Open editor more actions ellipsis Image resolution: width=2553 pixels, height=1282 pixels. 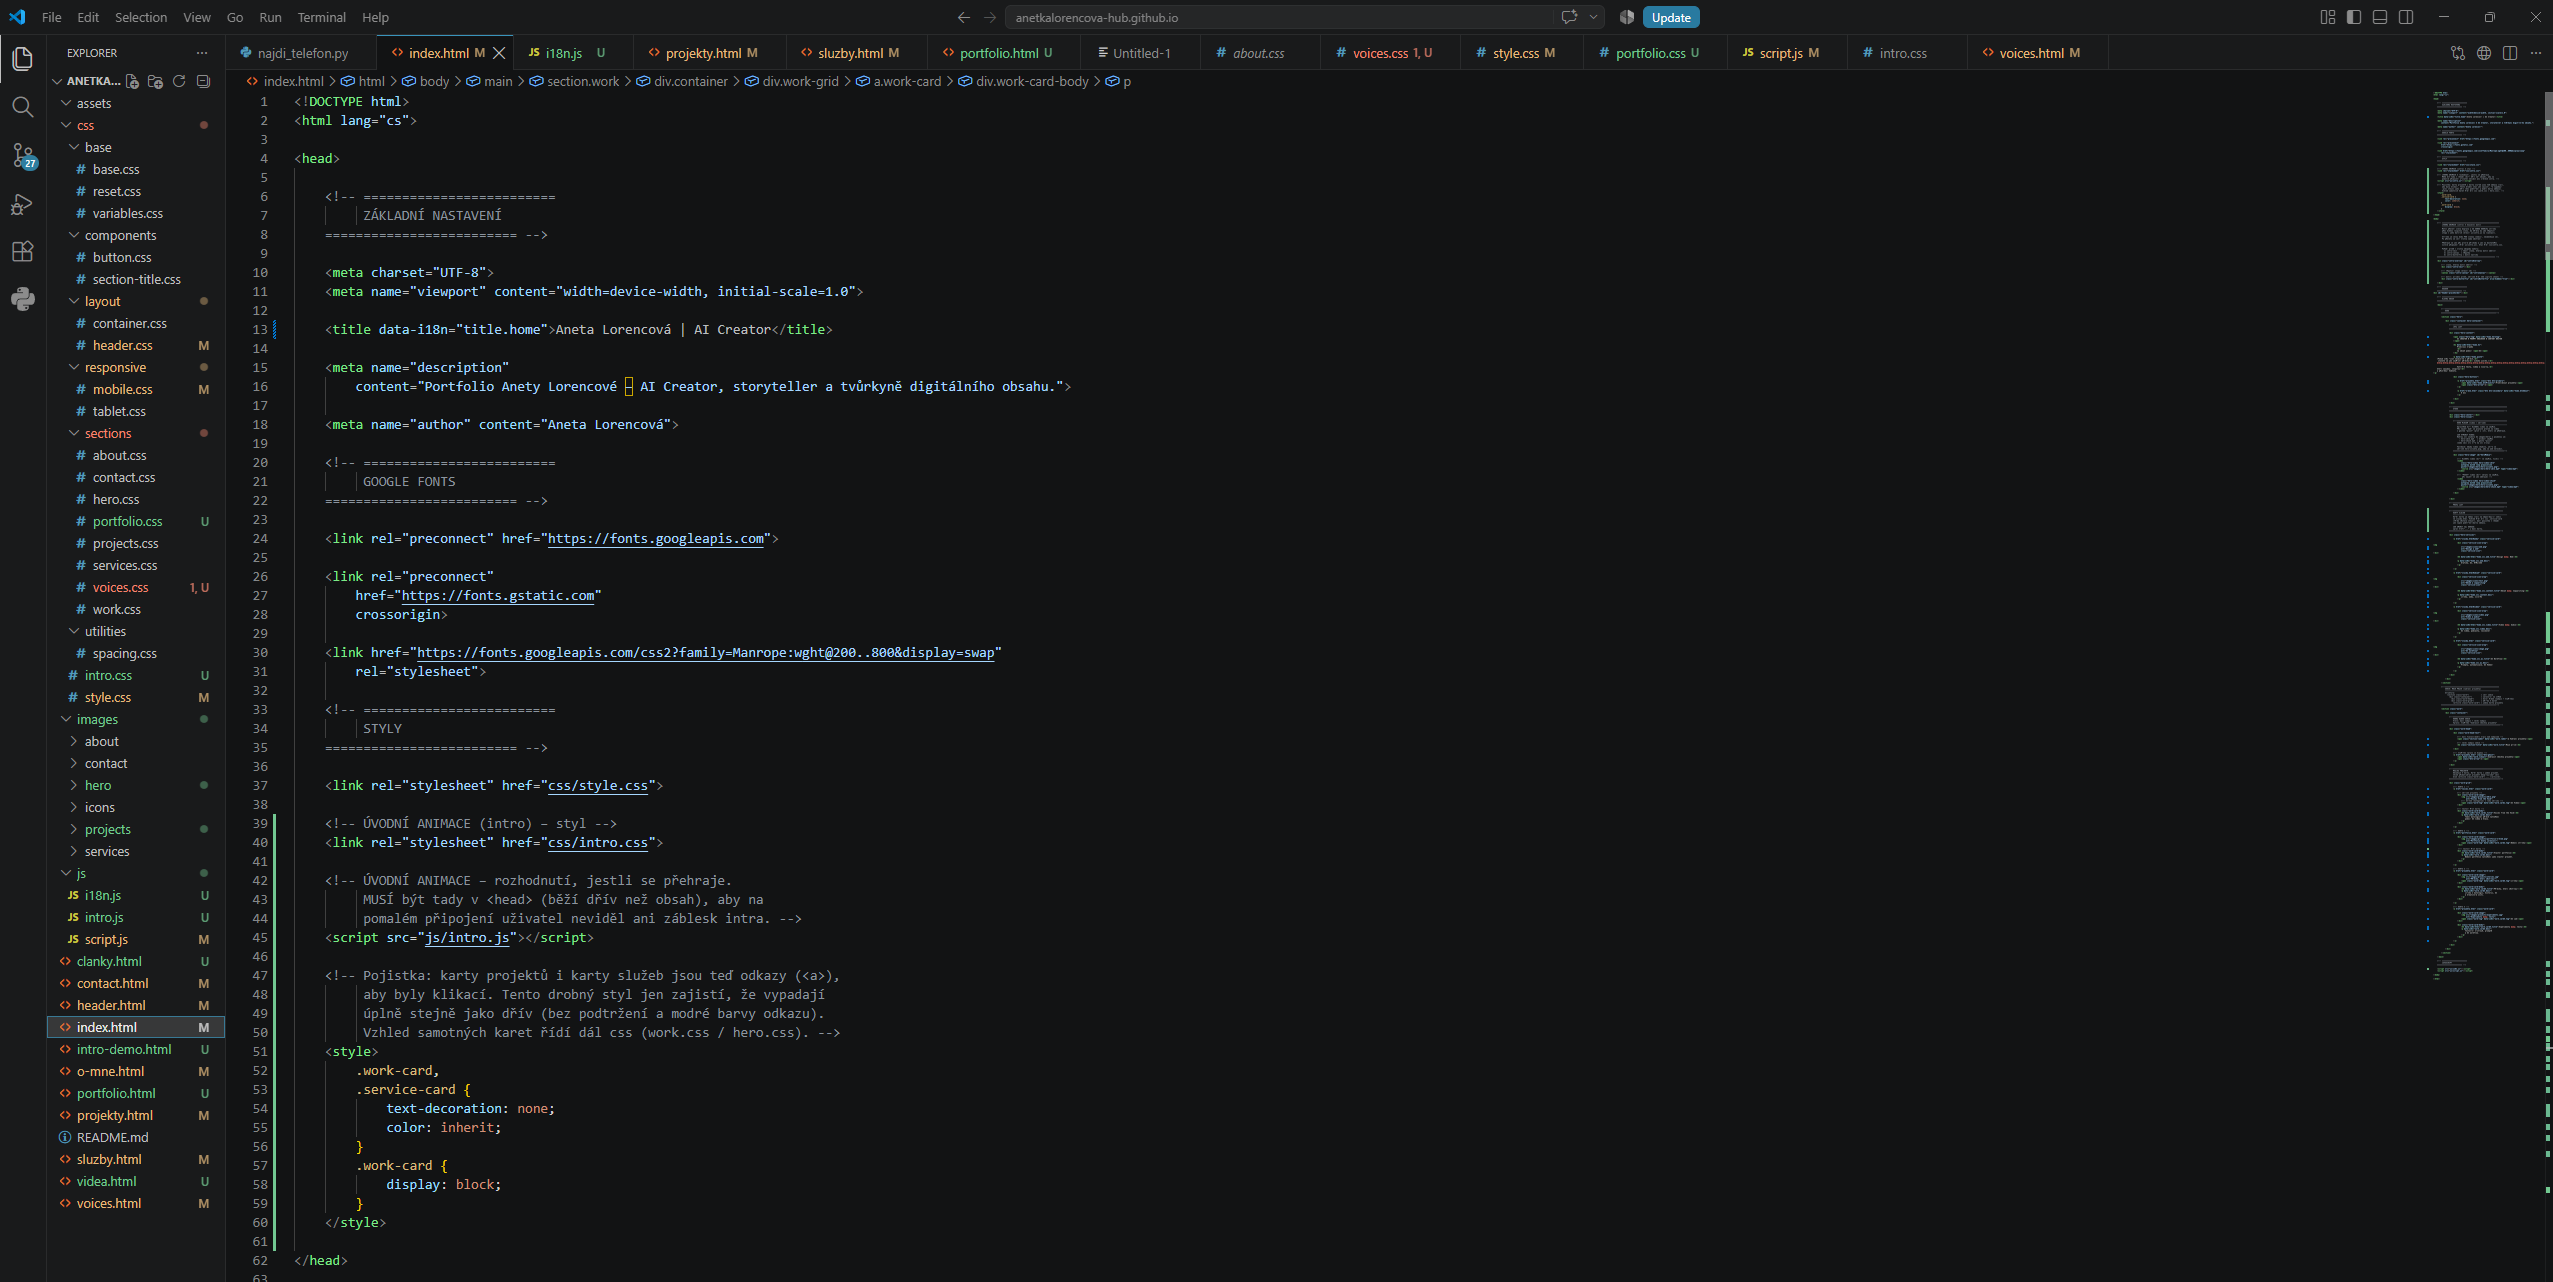[2535, 53]
